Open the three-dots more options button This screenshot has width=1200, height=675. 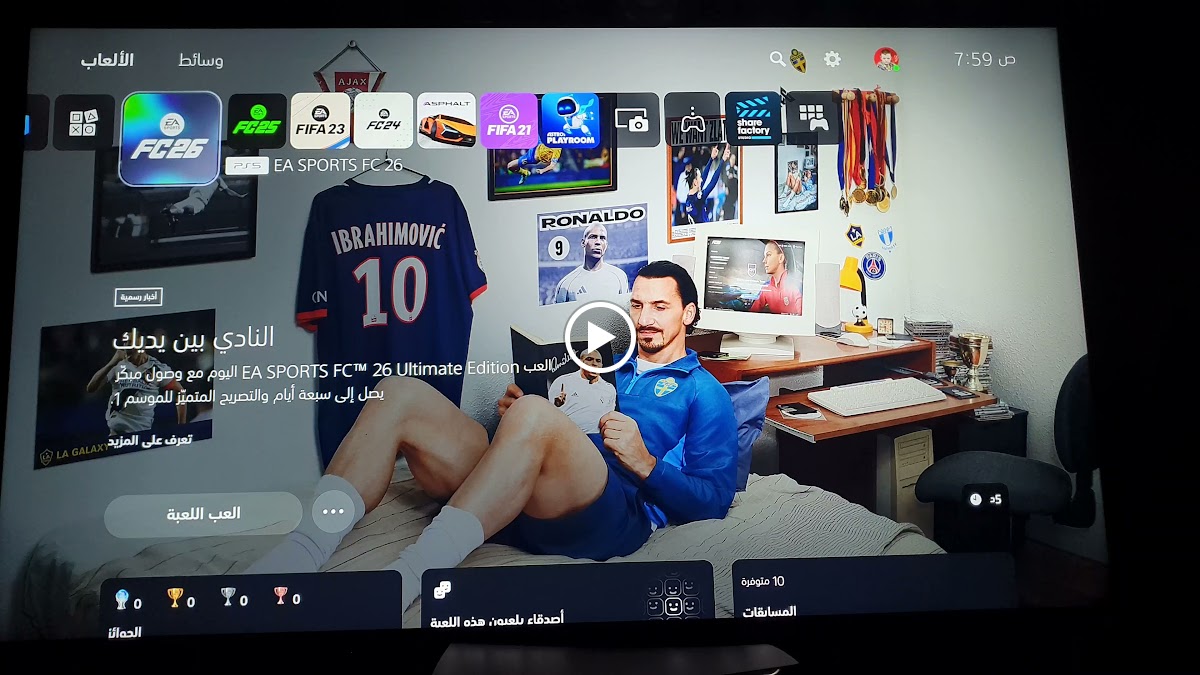coord(333,512)
